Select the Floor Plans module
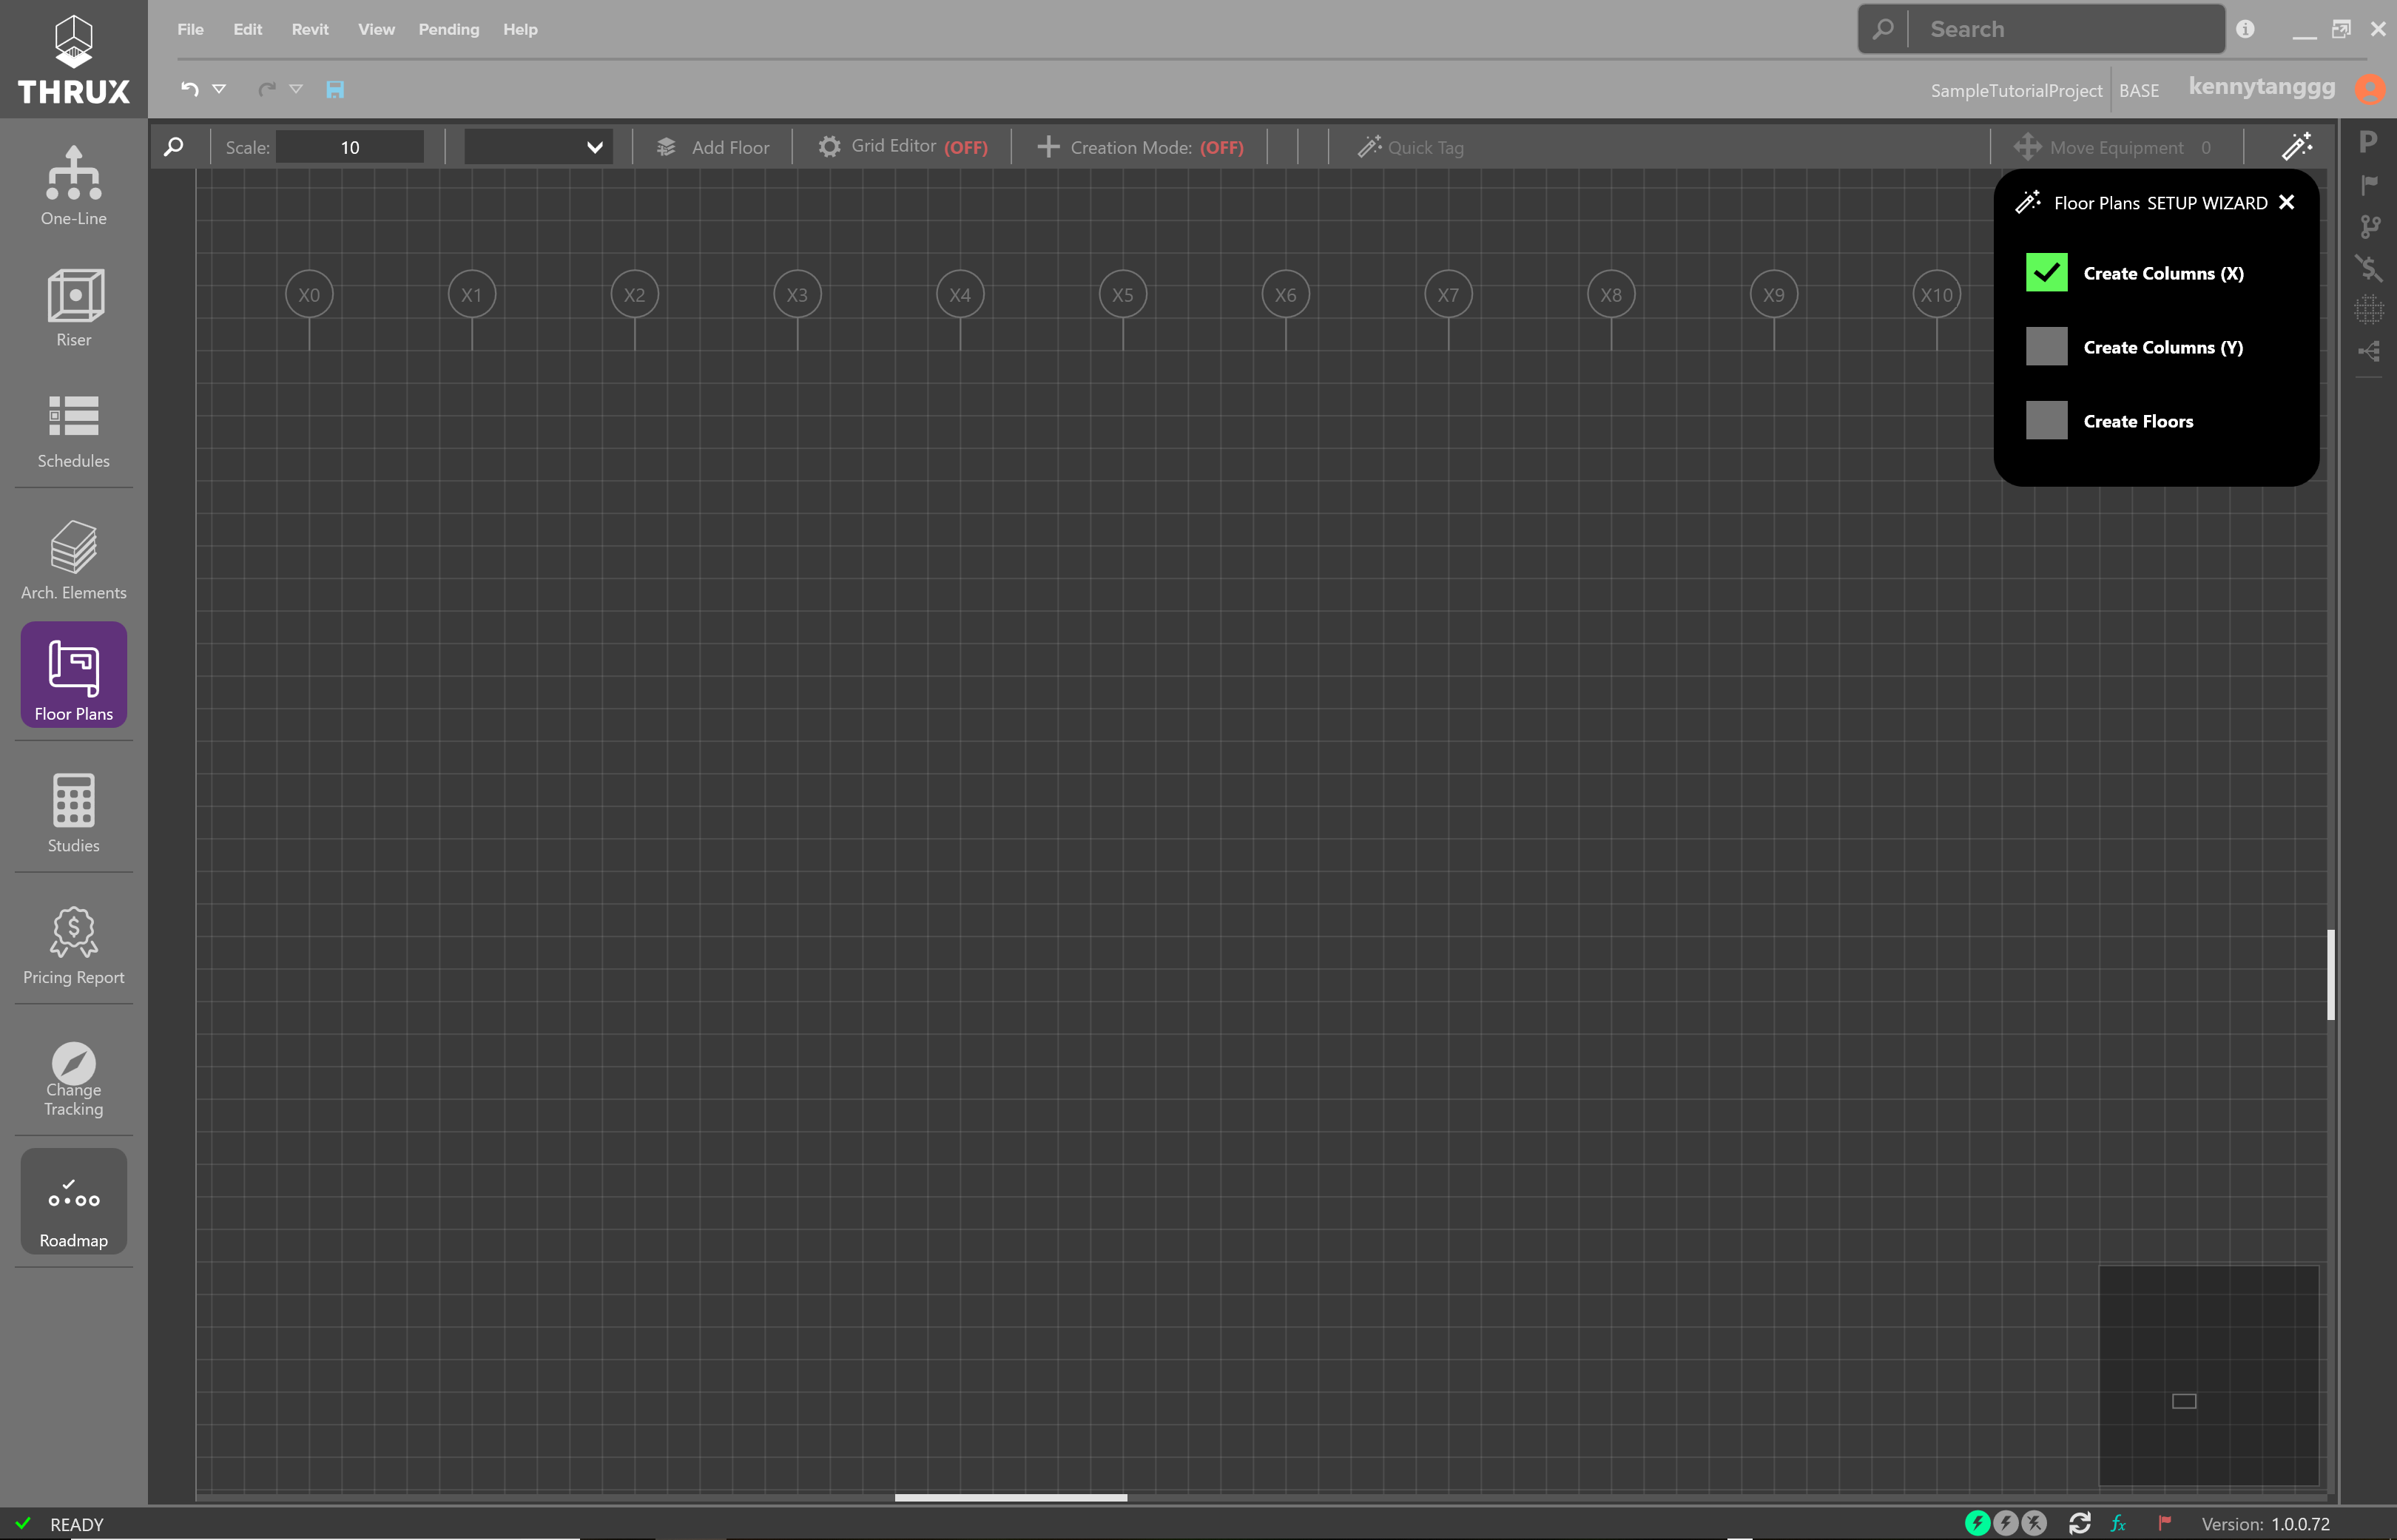2397x1540 pixels. [73, 675]
